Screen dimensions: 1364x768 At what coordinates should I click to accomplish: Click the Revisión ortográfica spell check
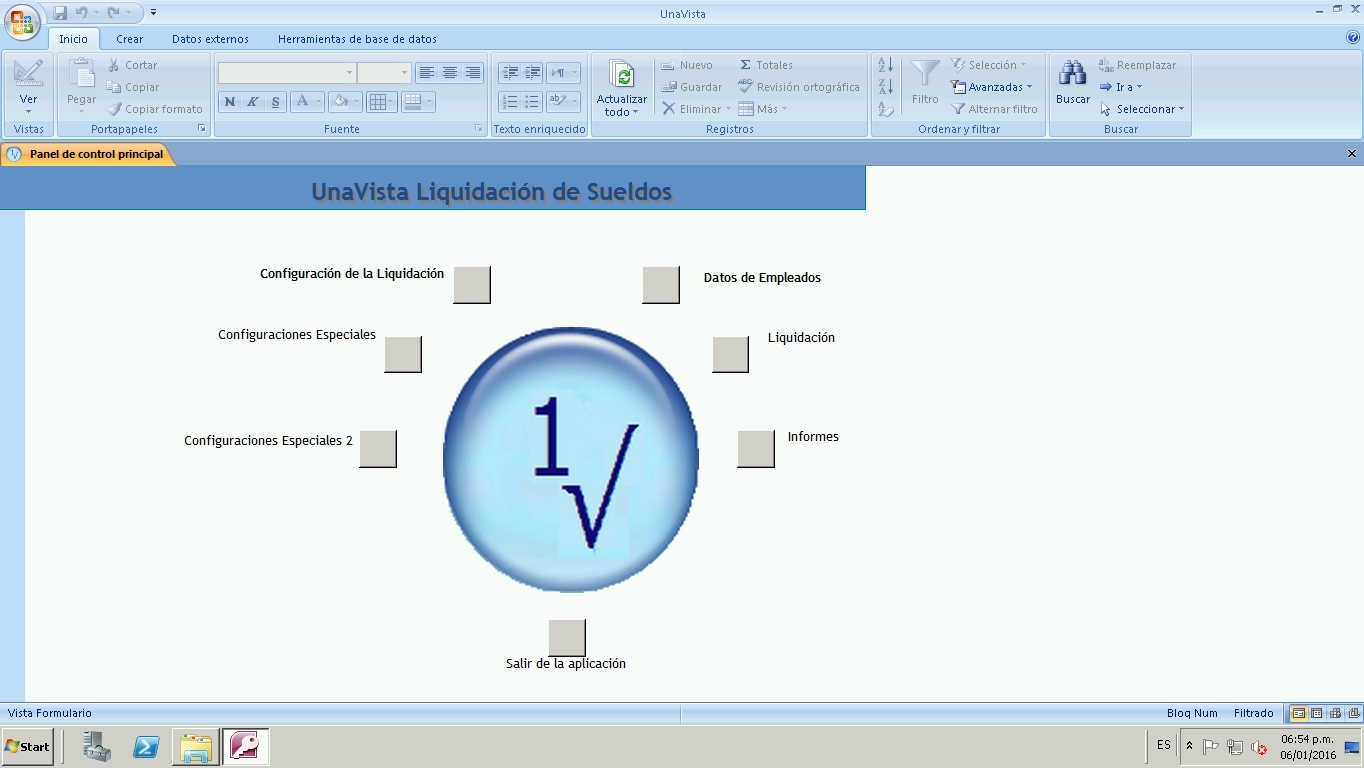coord(799,87)
